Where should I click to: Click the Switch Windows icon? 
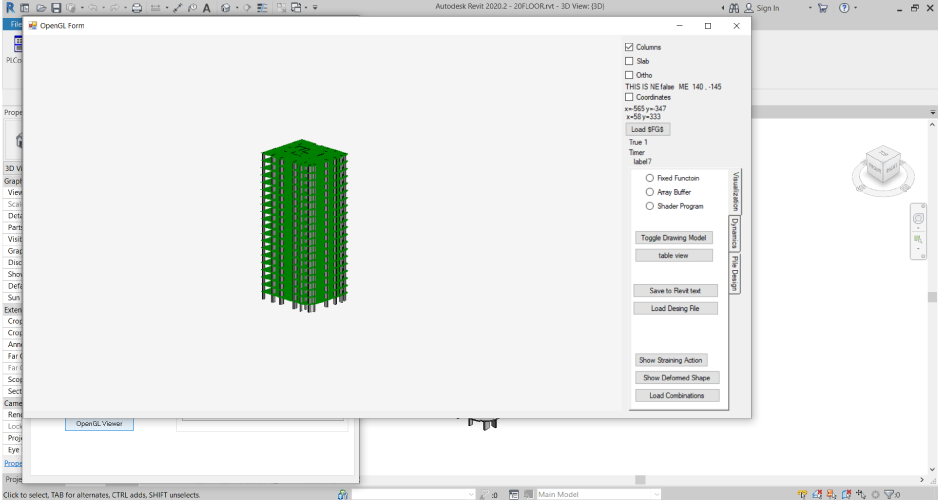click(296, 8)
